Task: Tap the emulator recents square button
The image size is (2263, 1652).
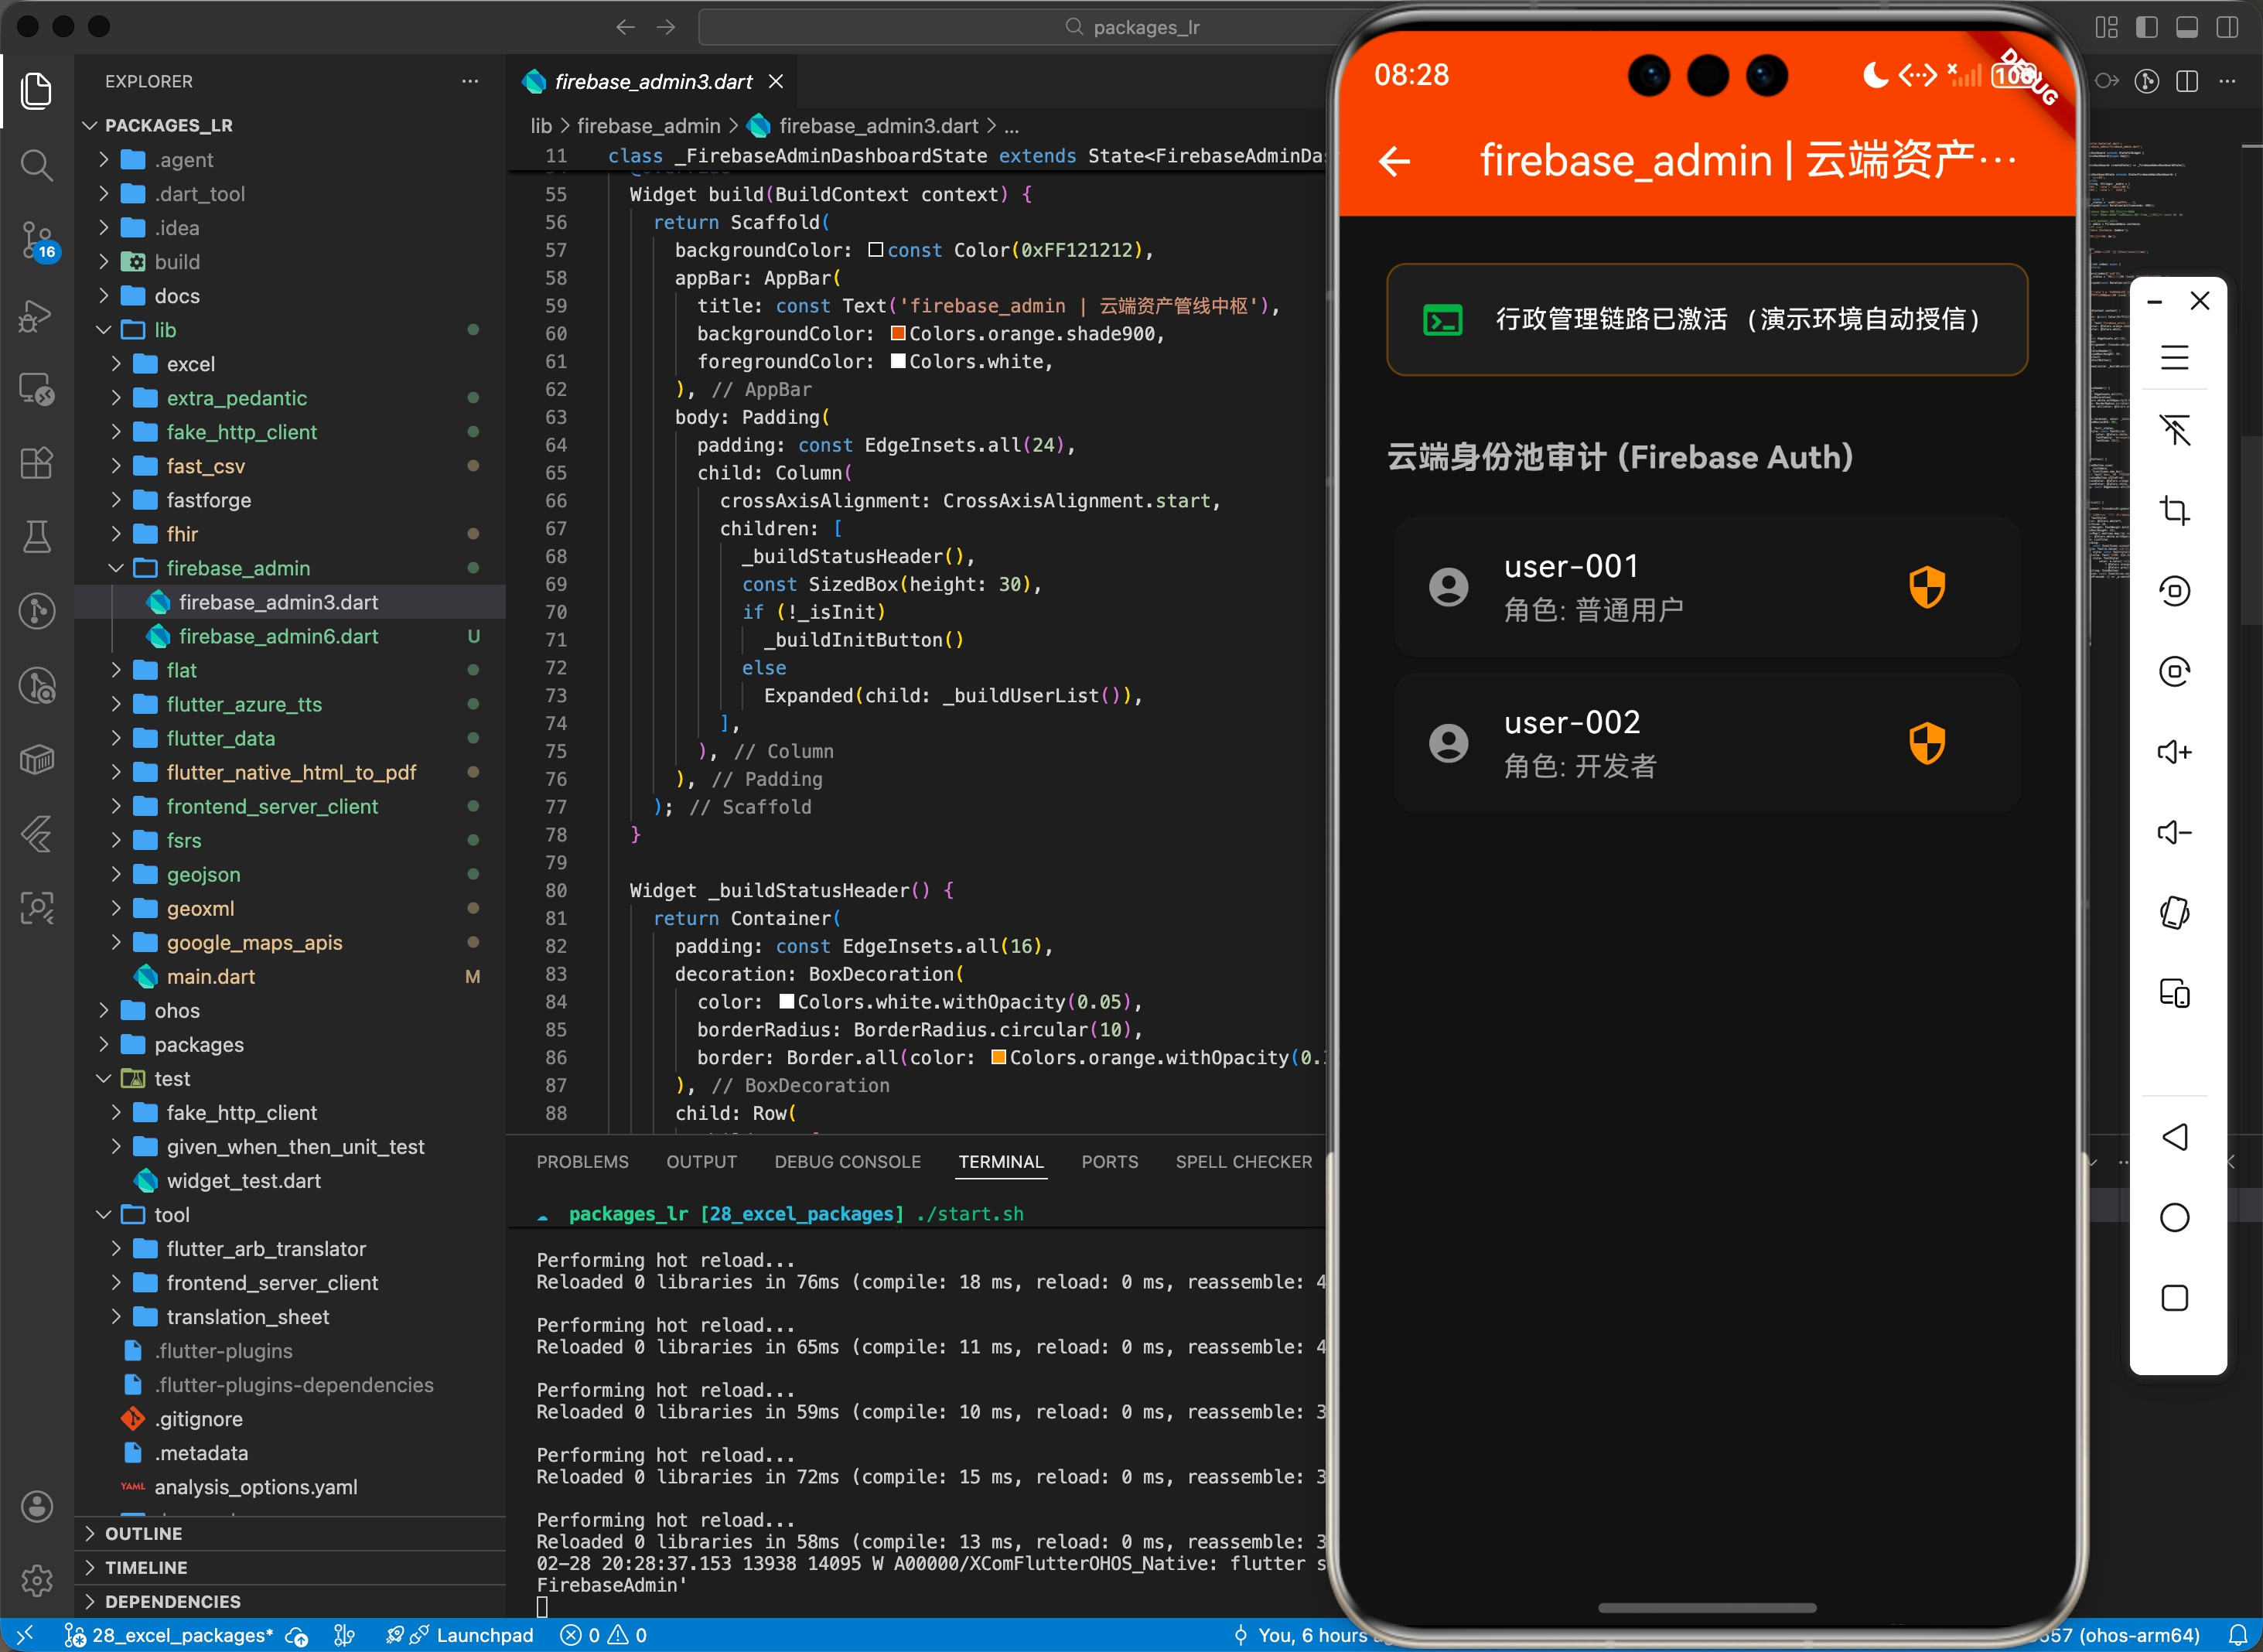Action: pos(2174,1298)
